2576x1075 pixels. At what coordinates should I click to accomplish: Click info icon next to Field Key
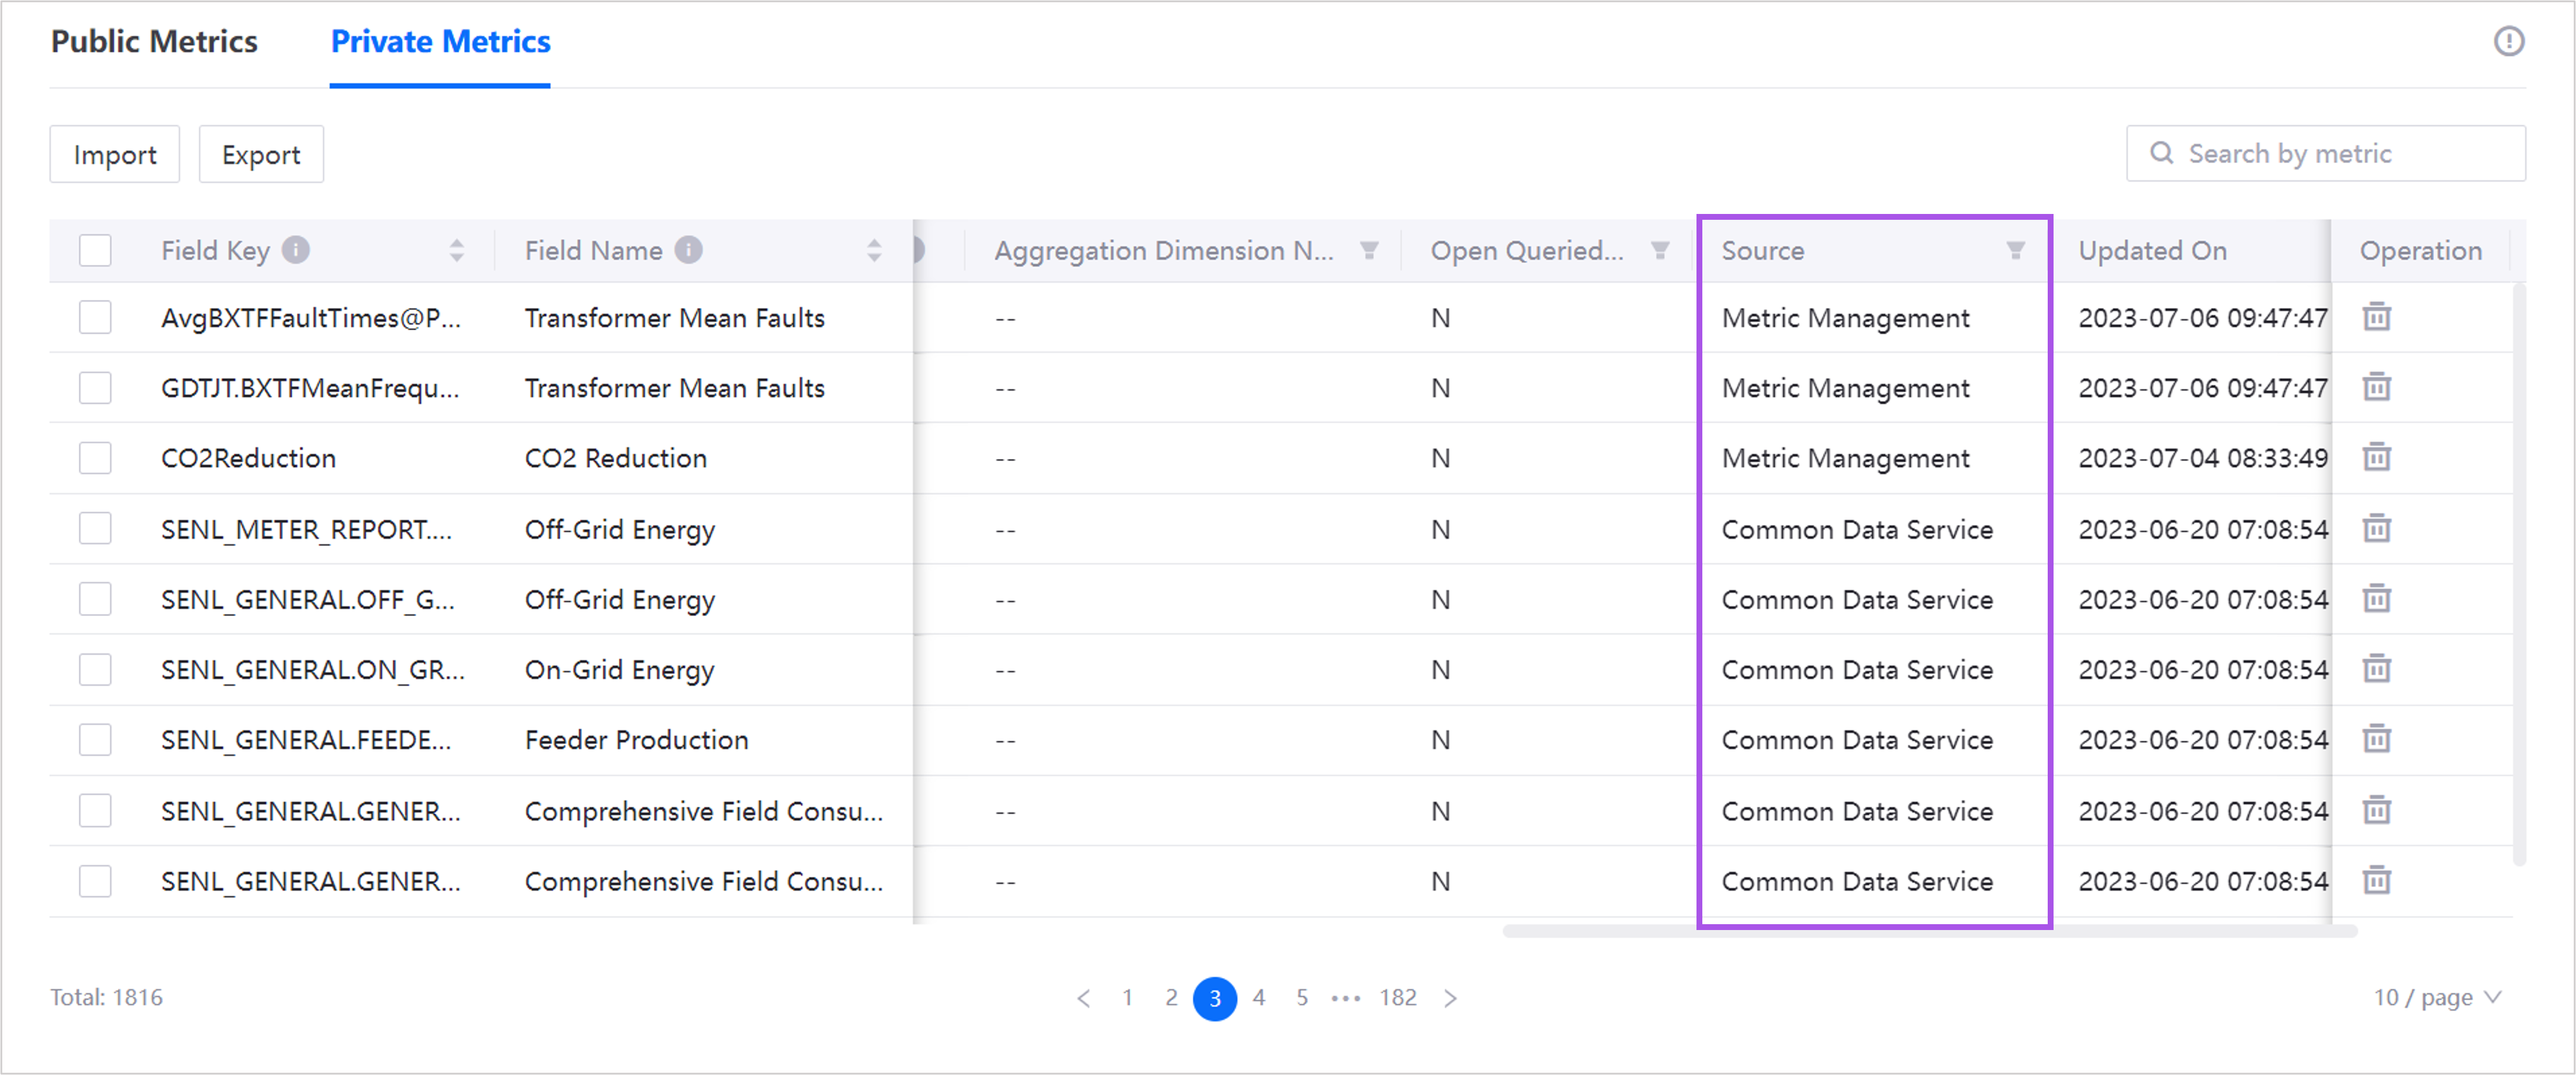(x=296, y=250)
